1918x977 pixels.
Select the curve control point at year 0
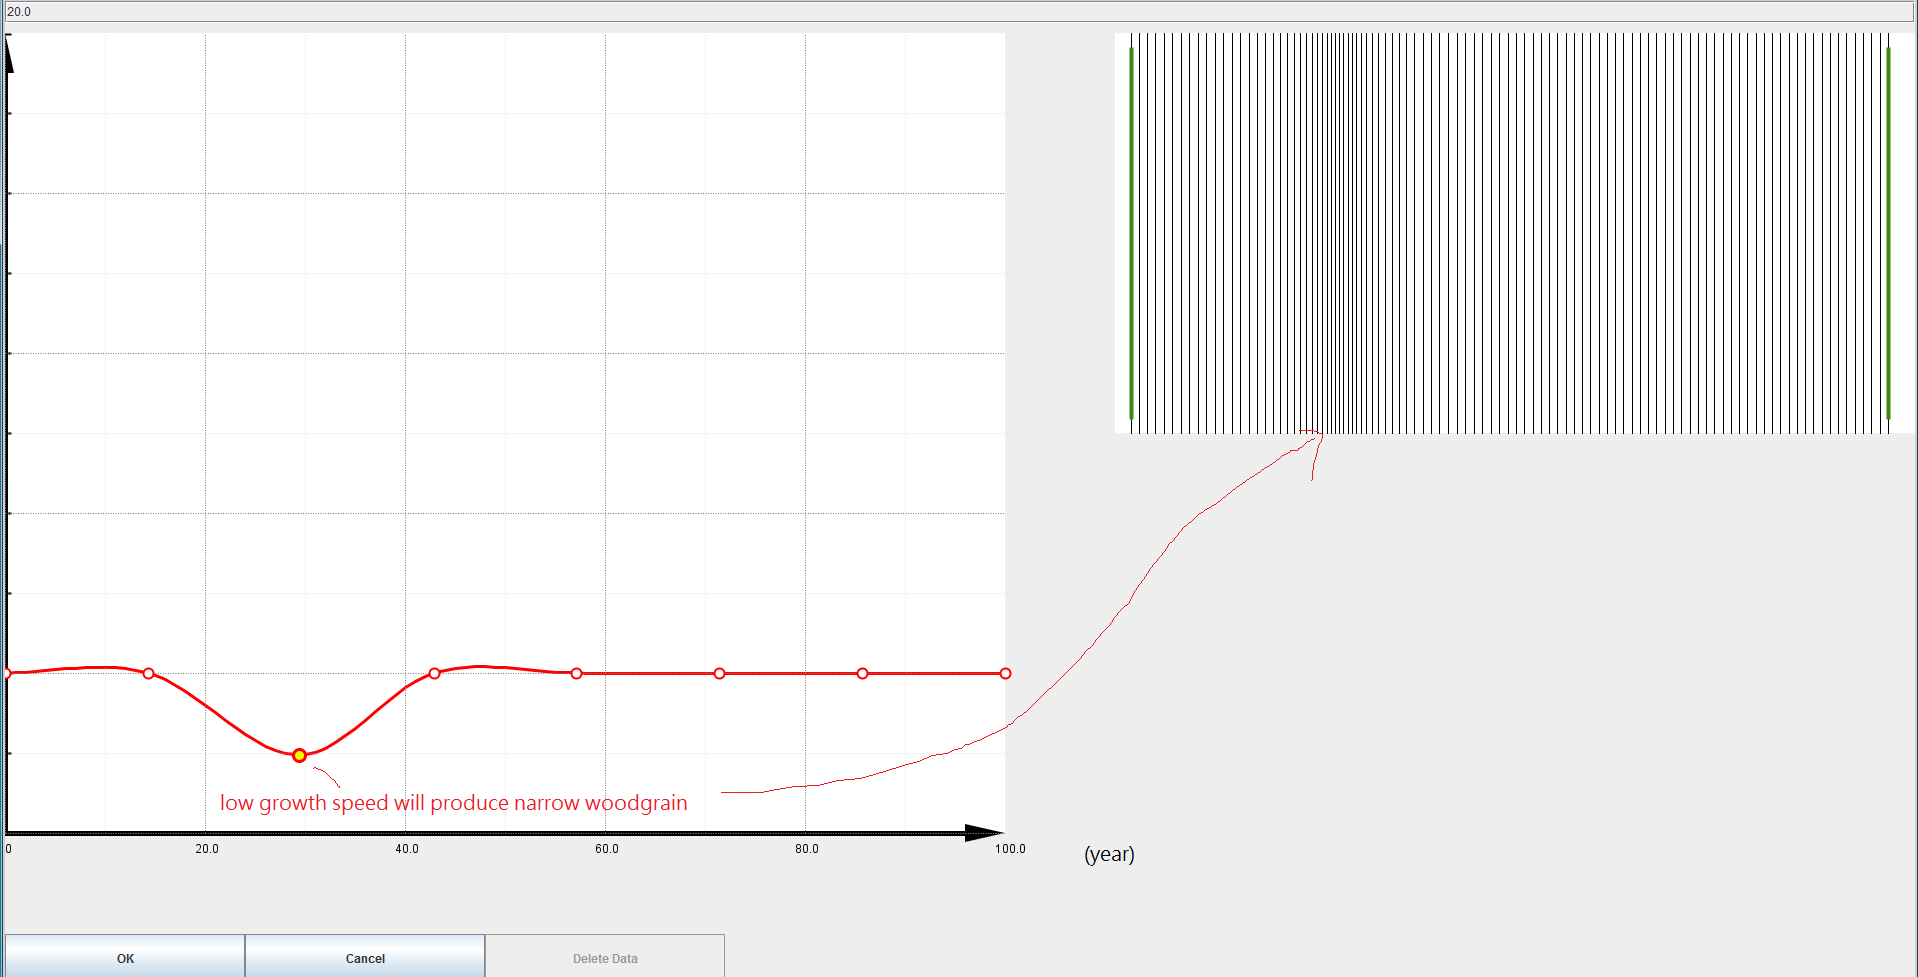[x=7, y=673]
